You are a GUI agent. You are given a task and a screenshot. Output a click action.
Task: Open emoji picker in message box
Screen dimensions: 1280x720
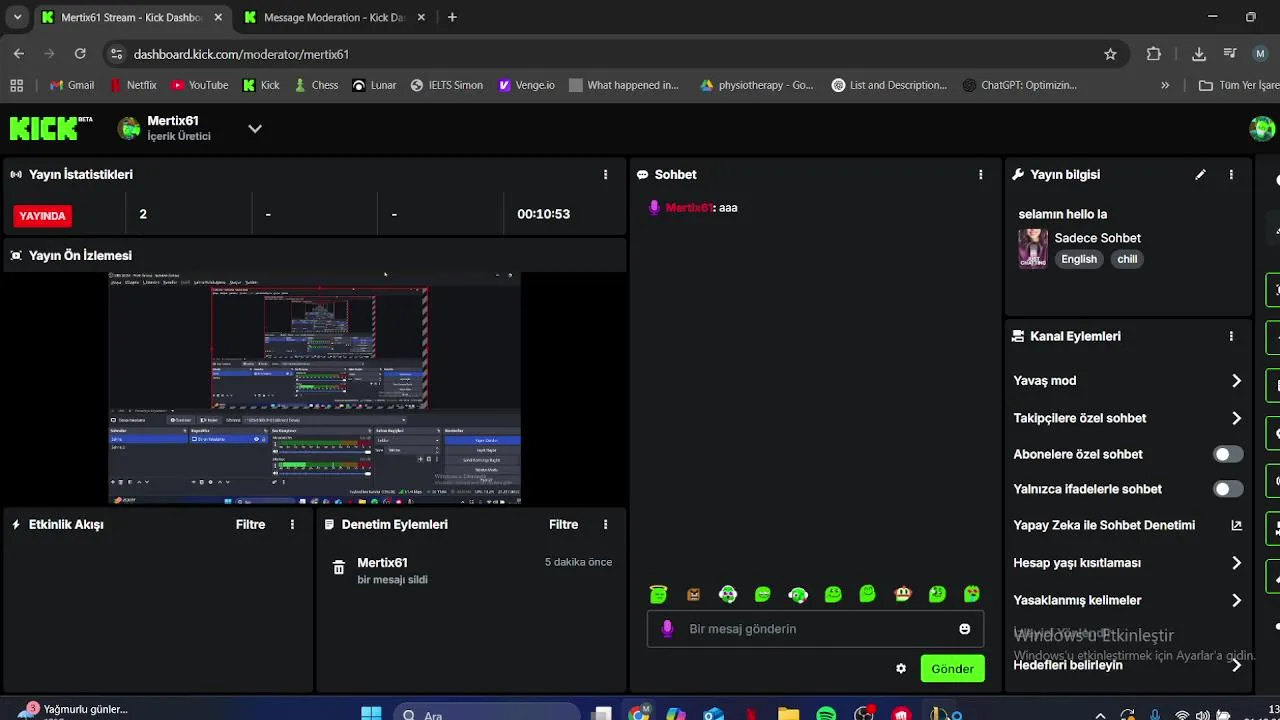point(964,629)
